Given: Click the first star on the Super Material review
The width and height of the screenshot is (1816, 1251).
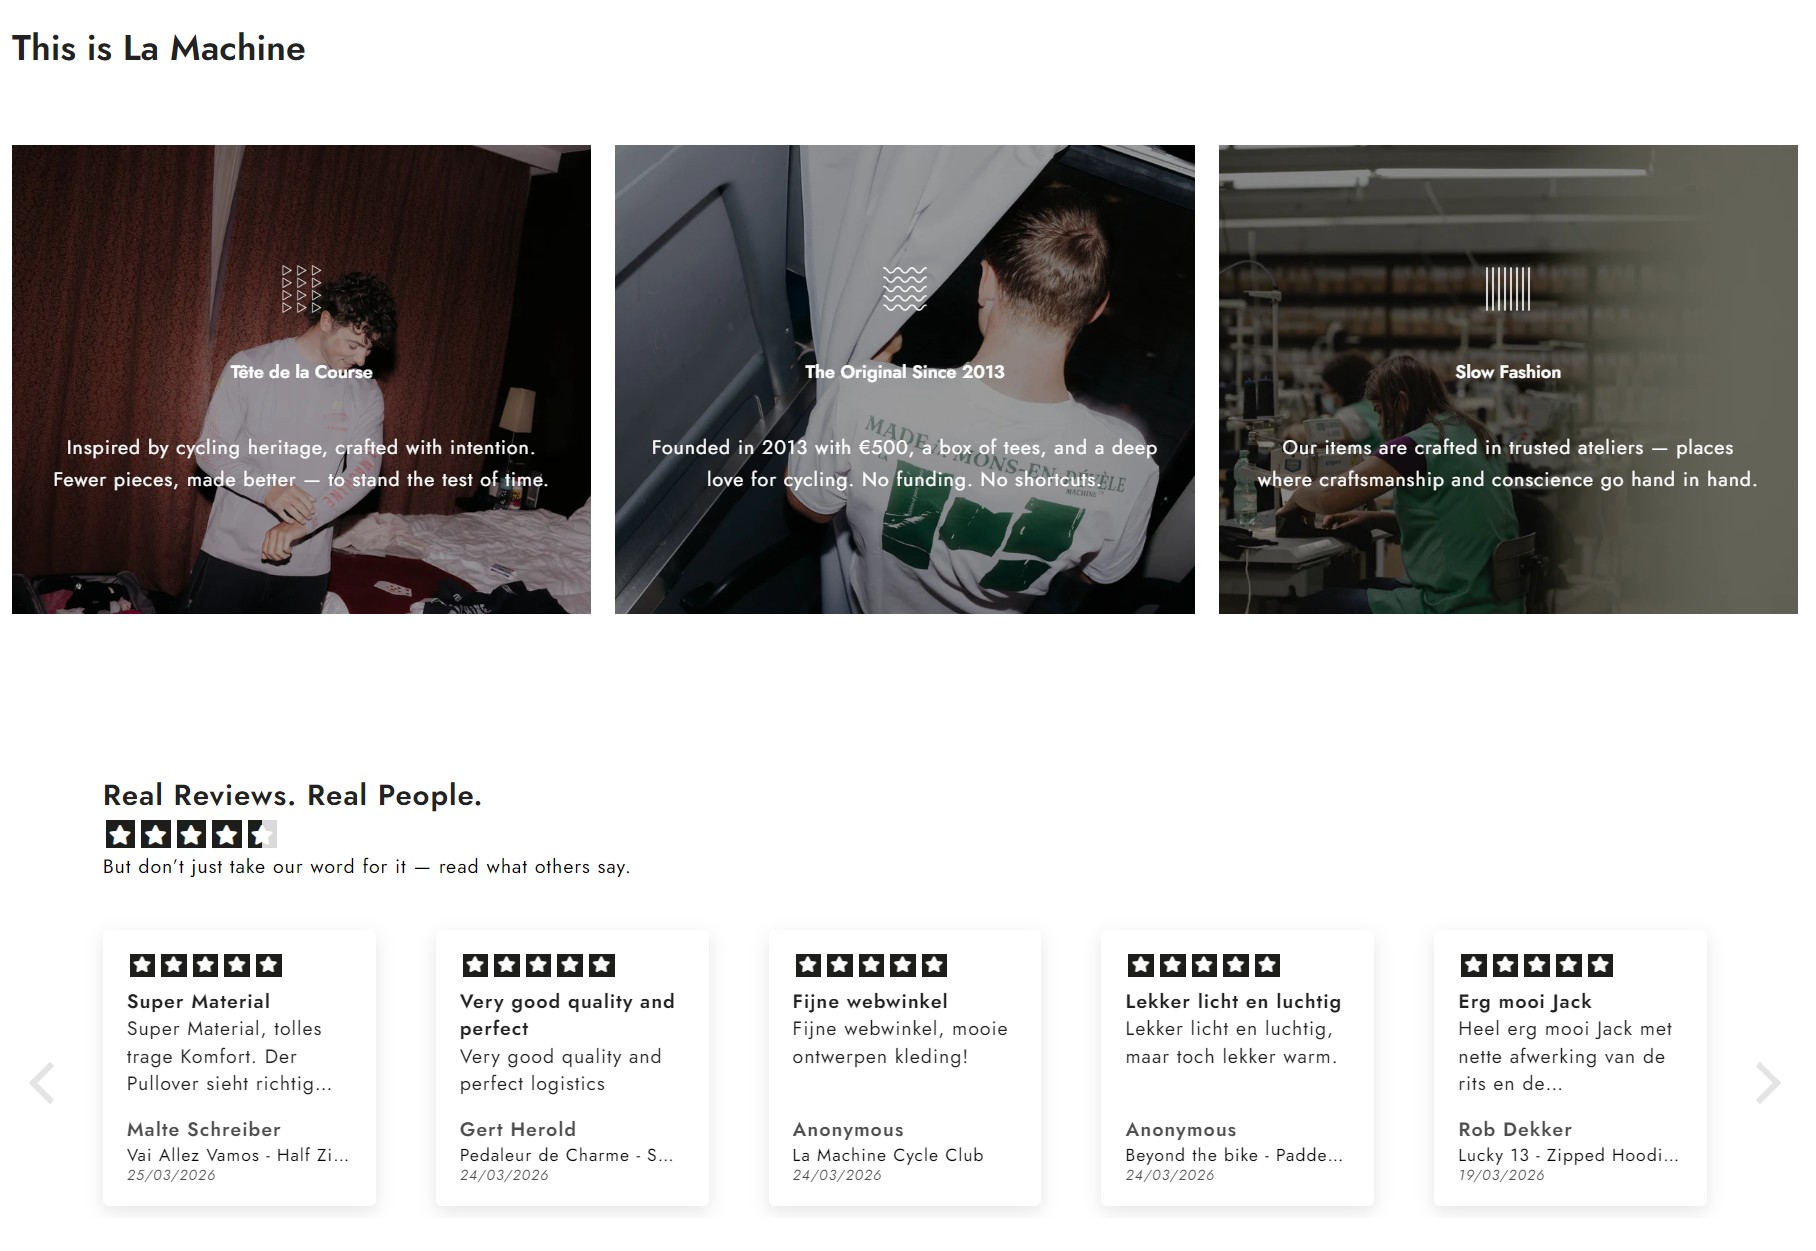Looking at the screenshot, I should coord(143,964).
